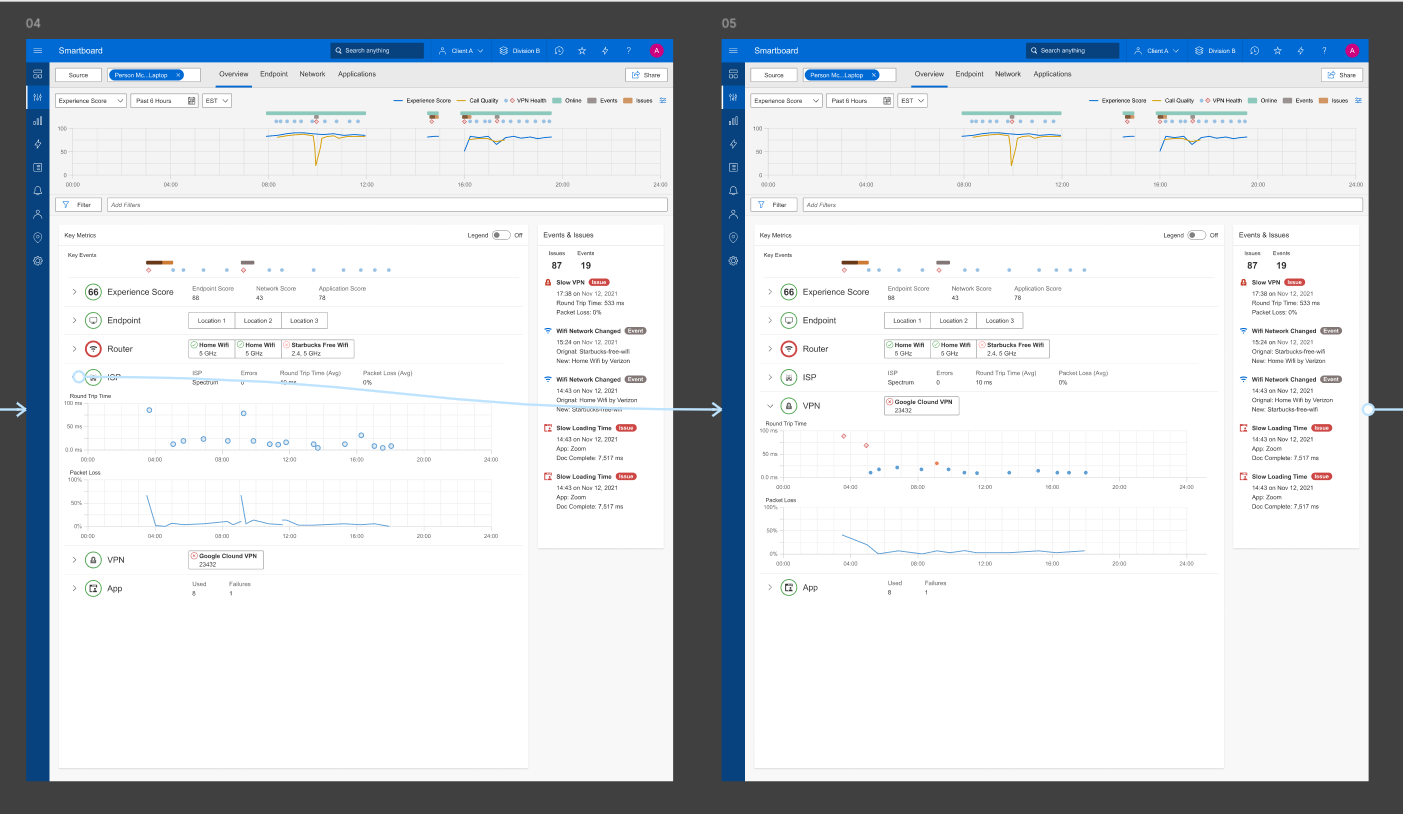Open the notifications bell in the sidebar
1403x814 pixels.
[x=37, y=191]
